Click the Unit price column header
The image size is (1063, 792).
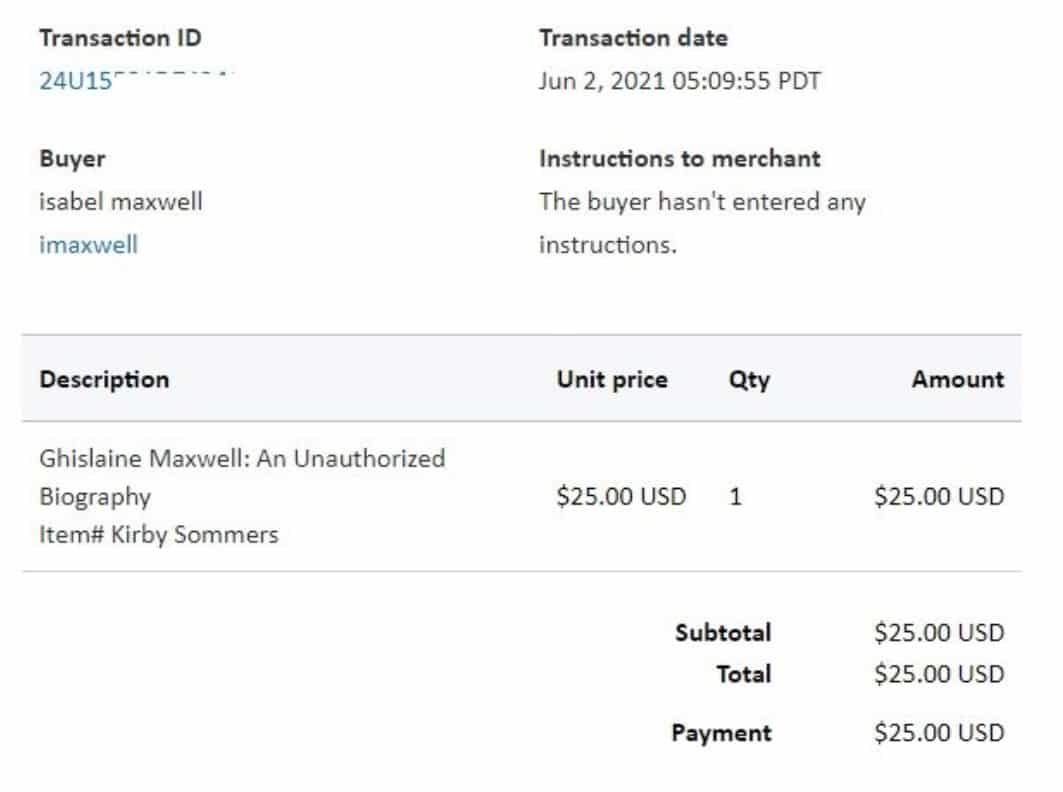[611, 379]
